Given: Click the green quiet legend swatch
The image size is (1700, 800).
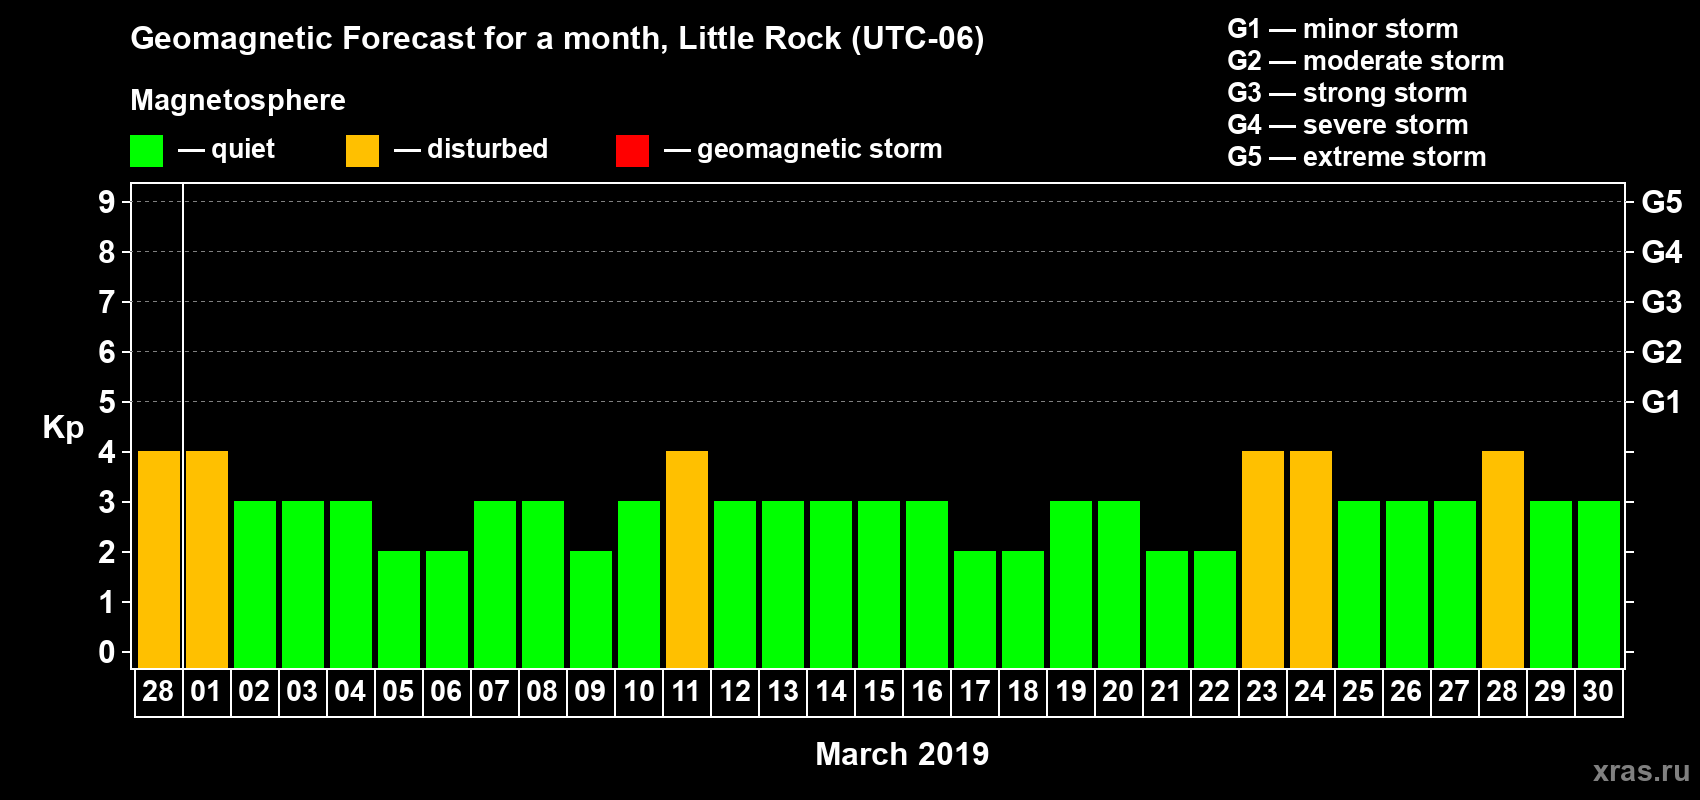Looking at the screenshot, I should pyautogui.click(x=146, y=151).
